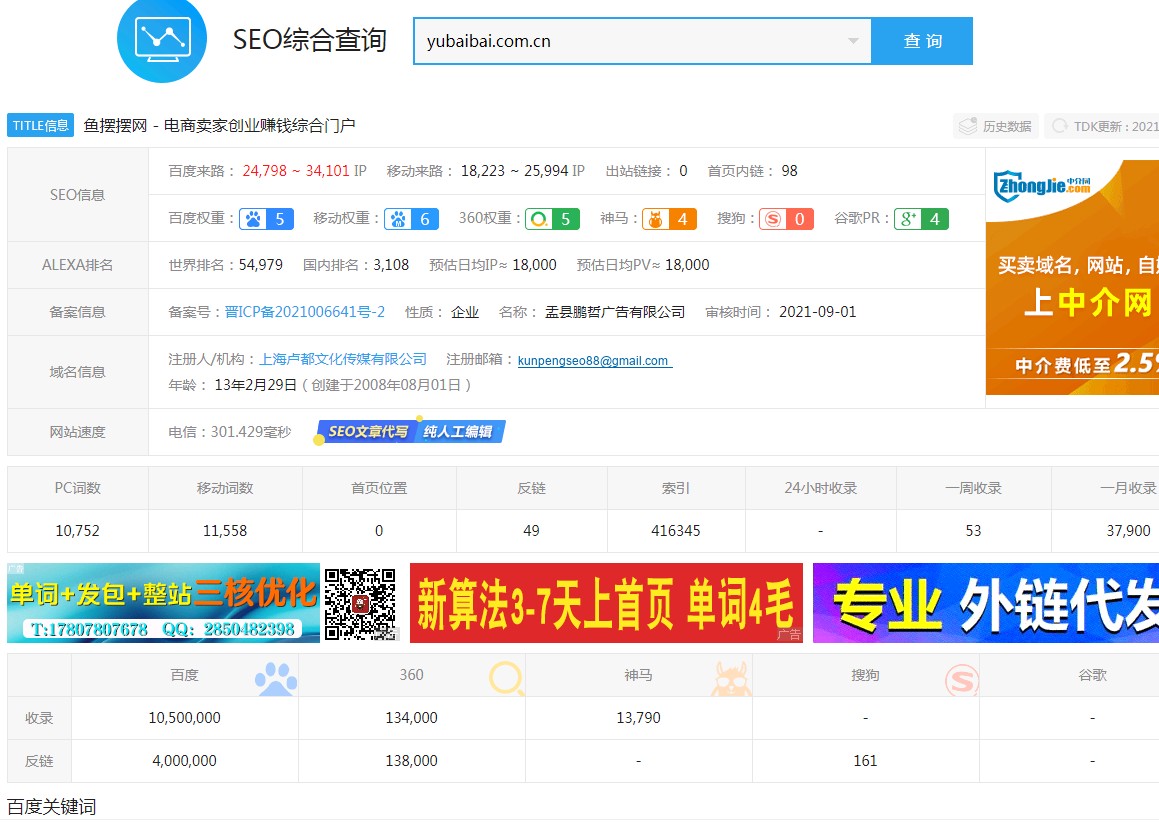Click the 首页位置 value 0

pyautogui.click(x=379, y=531)
